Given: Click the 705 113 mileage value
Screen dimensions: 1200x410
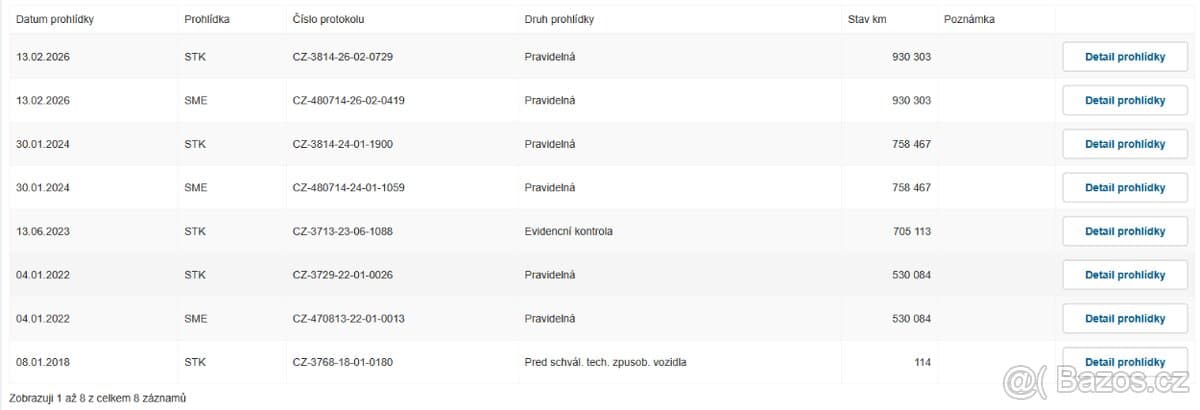Looking at the screenshot, I should pos(911,231).
